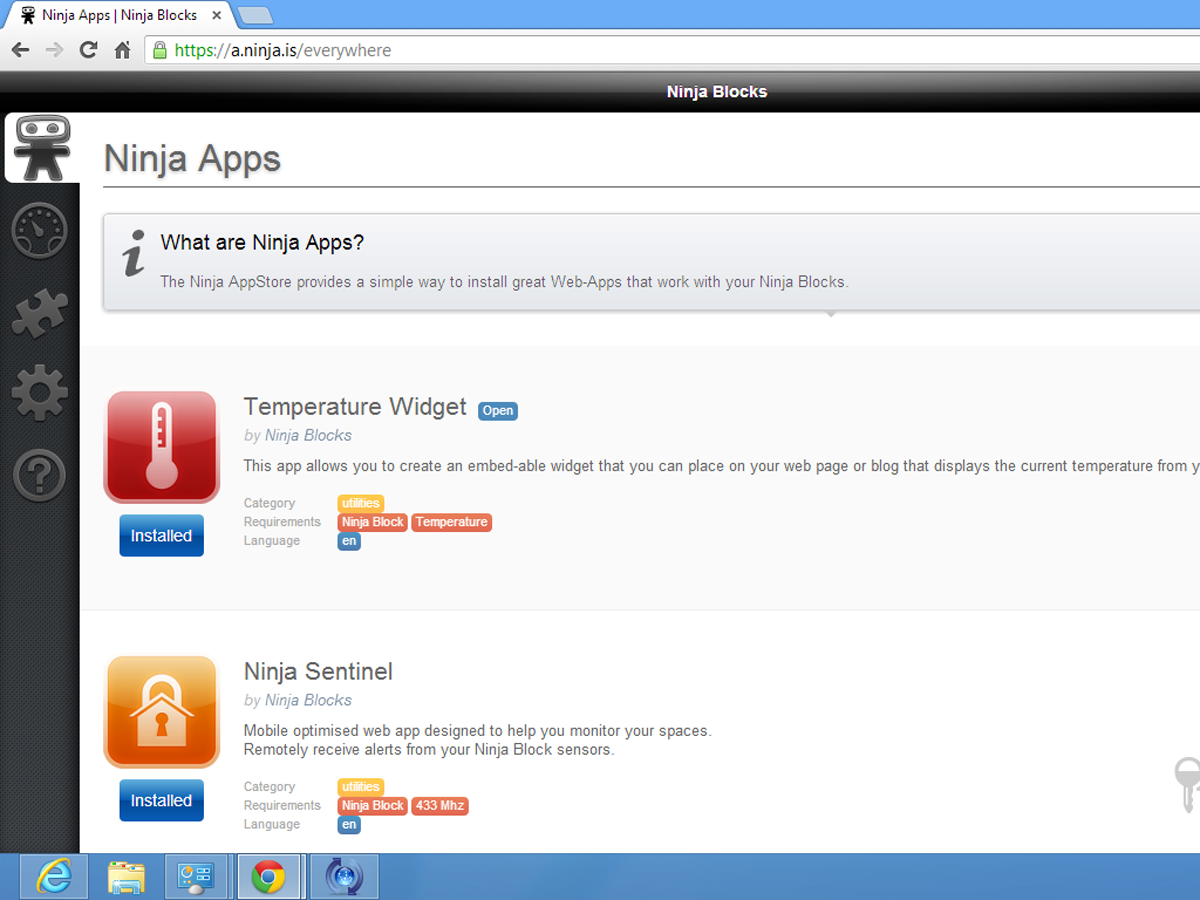Viewport: 1200px width, 900px height.
Task: Click utilities tag on Temperature Widget
Action: (361, 503)
